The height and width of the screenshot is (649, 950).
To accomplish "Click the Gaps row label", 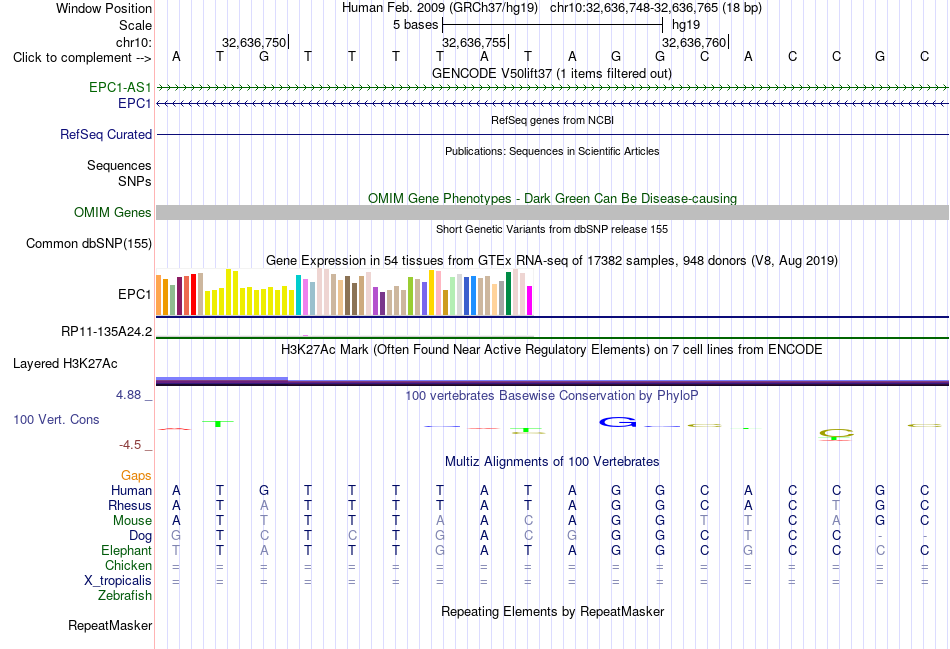I will pos(136,476).
